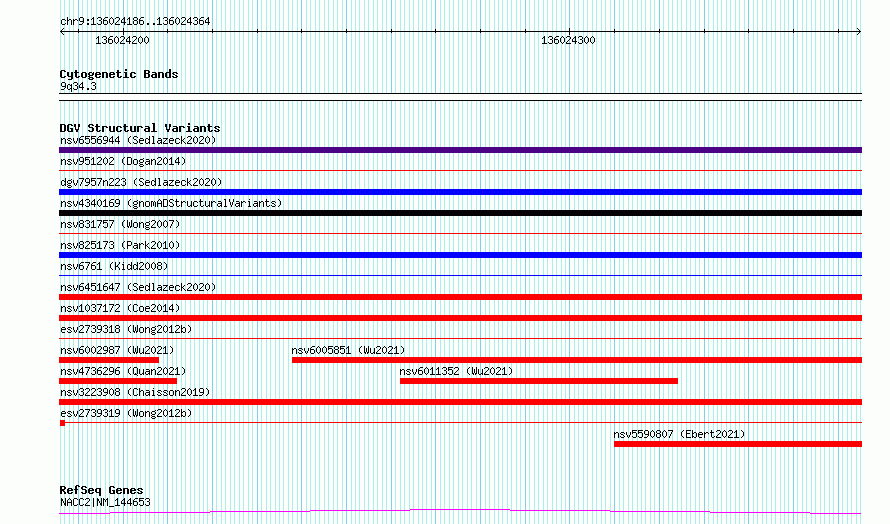Select the 9q34.3 band label
The image size is (890, 524).
coord(78,86)
